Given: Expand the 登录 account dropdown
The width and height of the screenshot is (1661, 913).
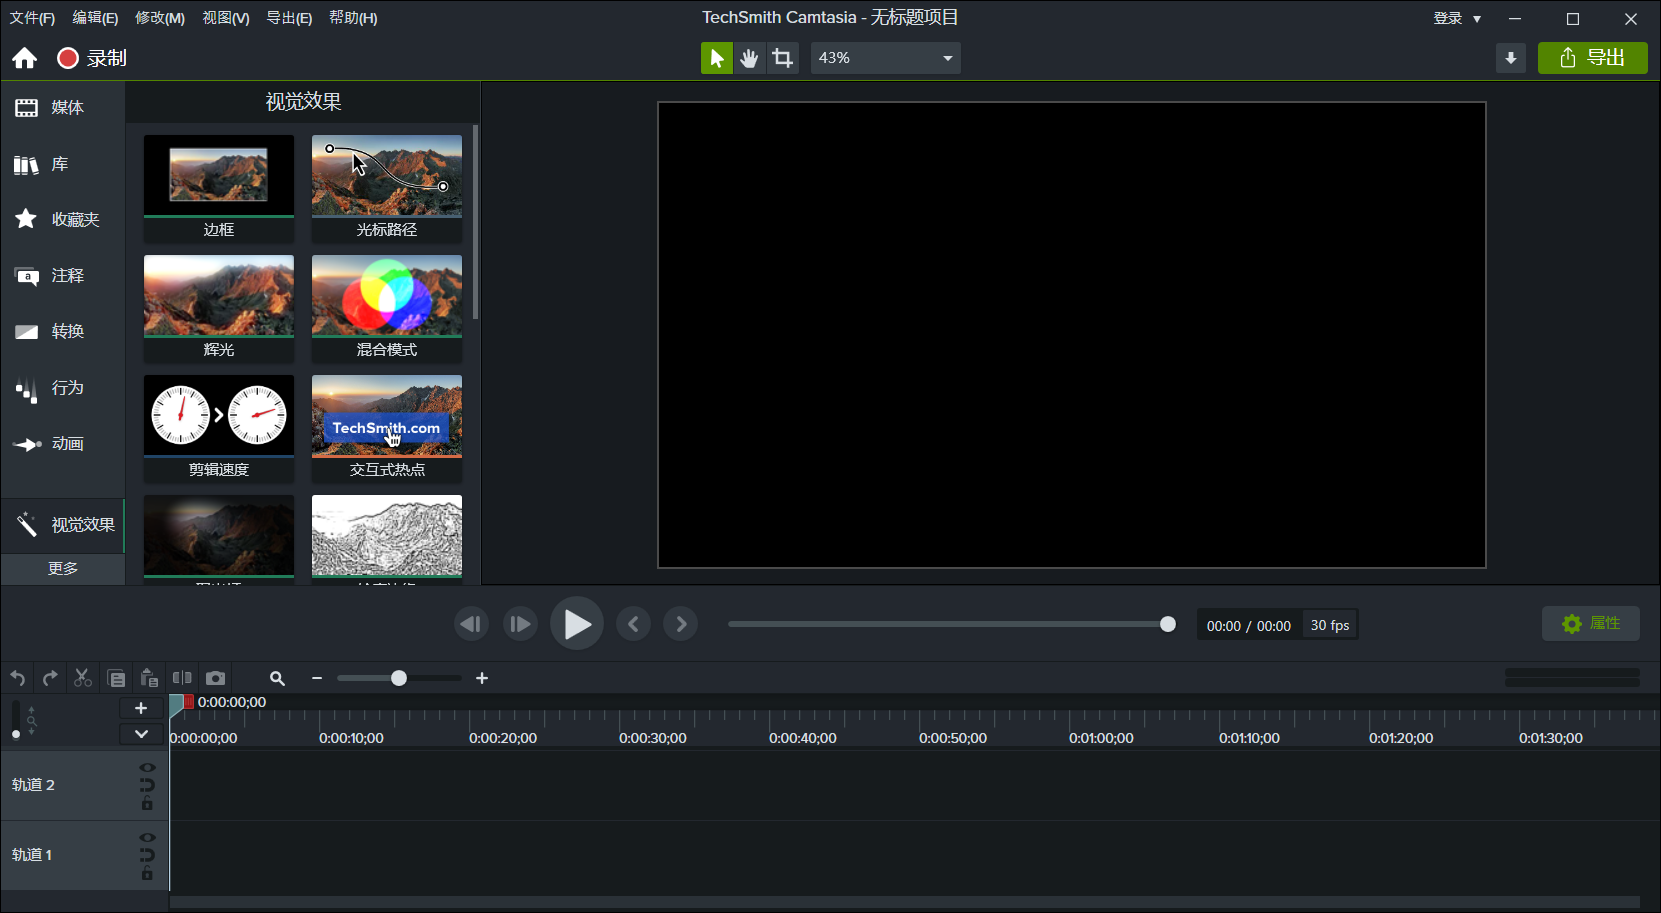Looking at the screenshot, I should tap(1455, 17).
